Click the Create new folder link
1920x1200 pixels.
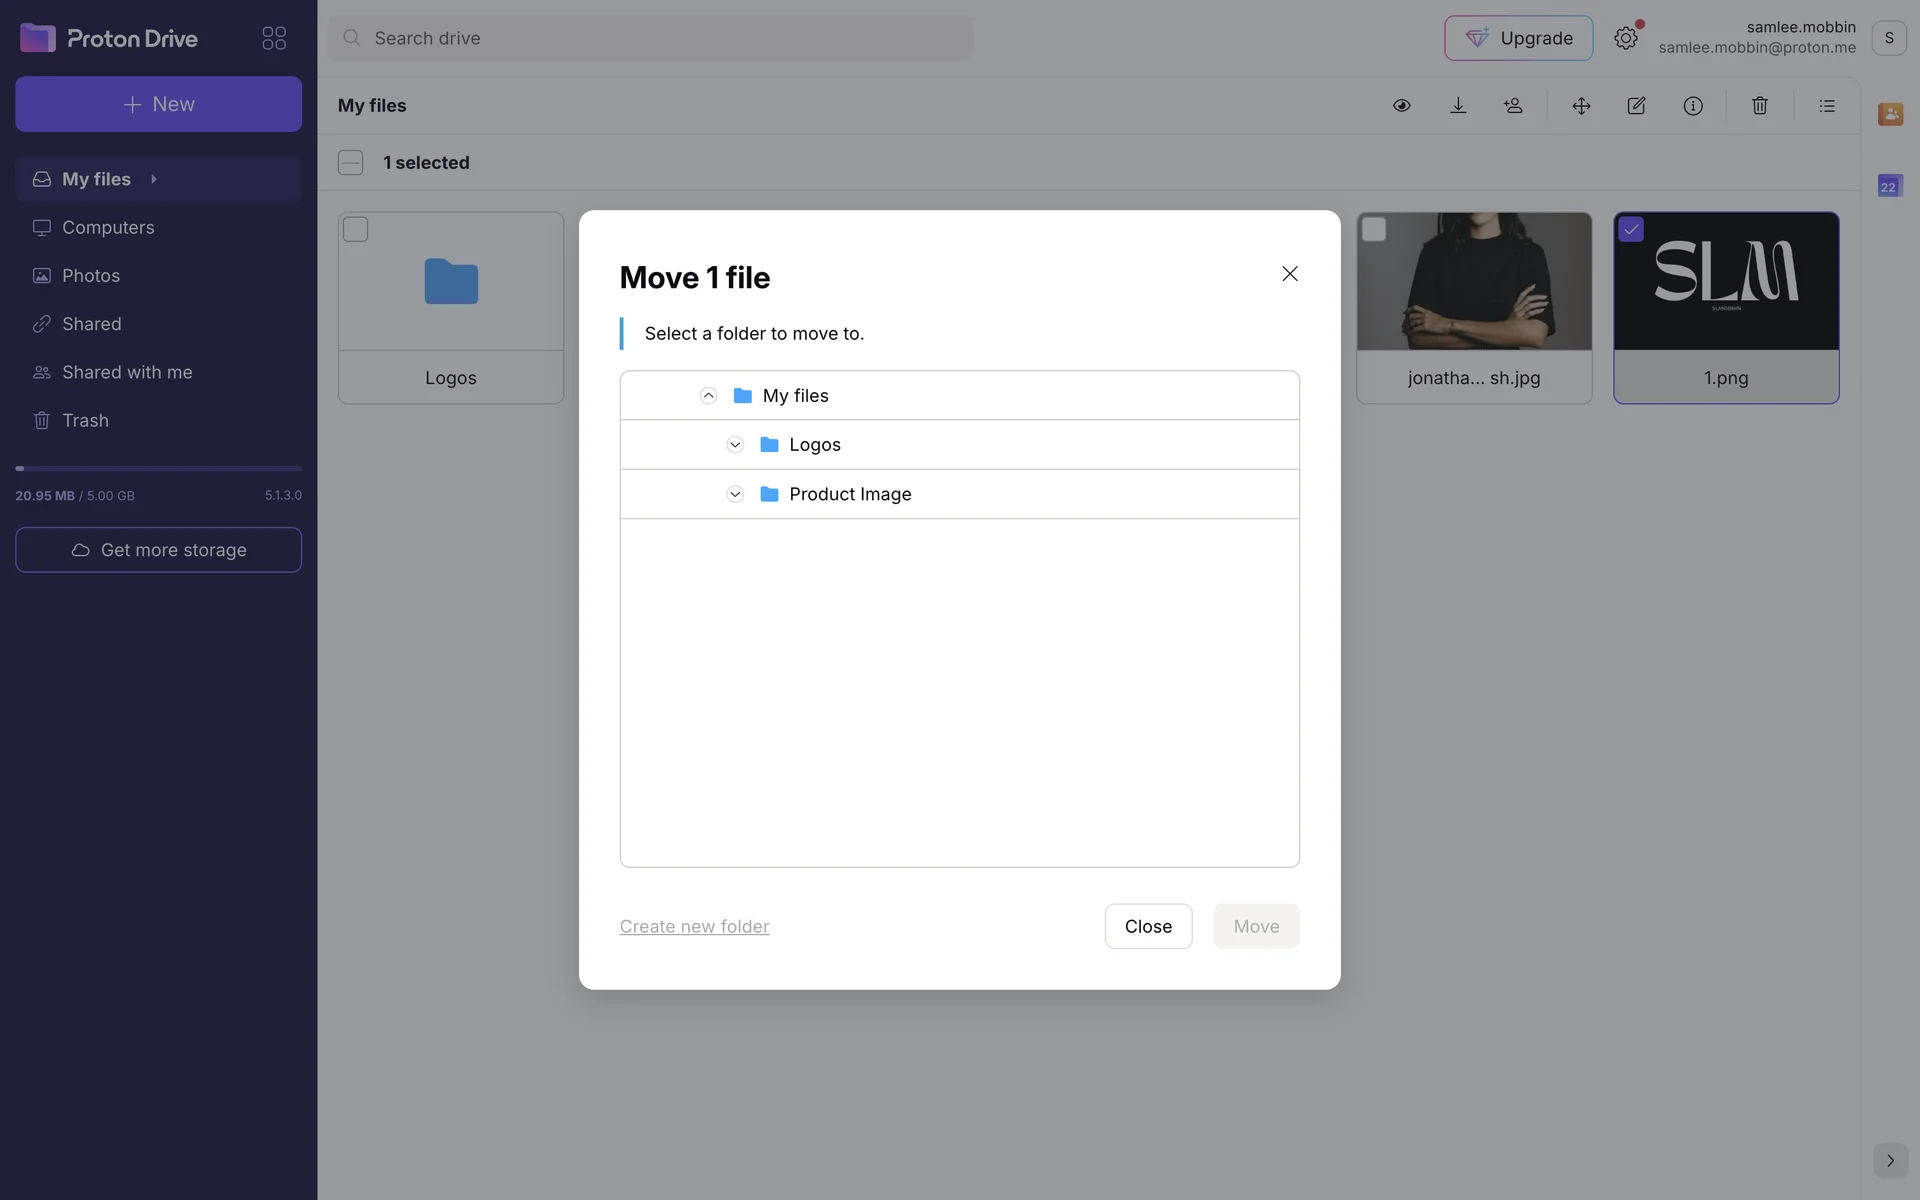pos(694,927)
